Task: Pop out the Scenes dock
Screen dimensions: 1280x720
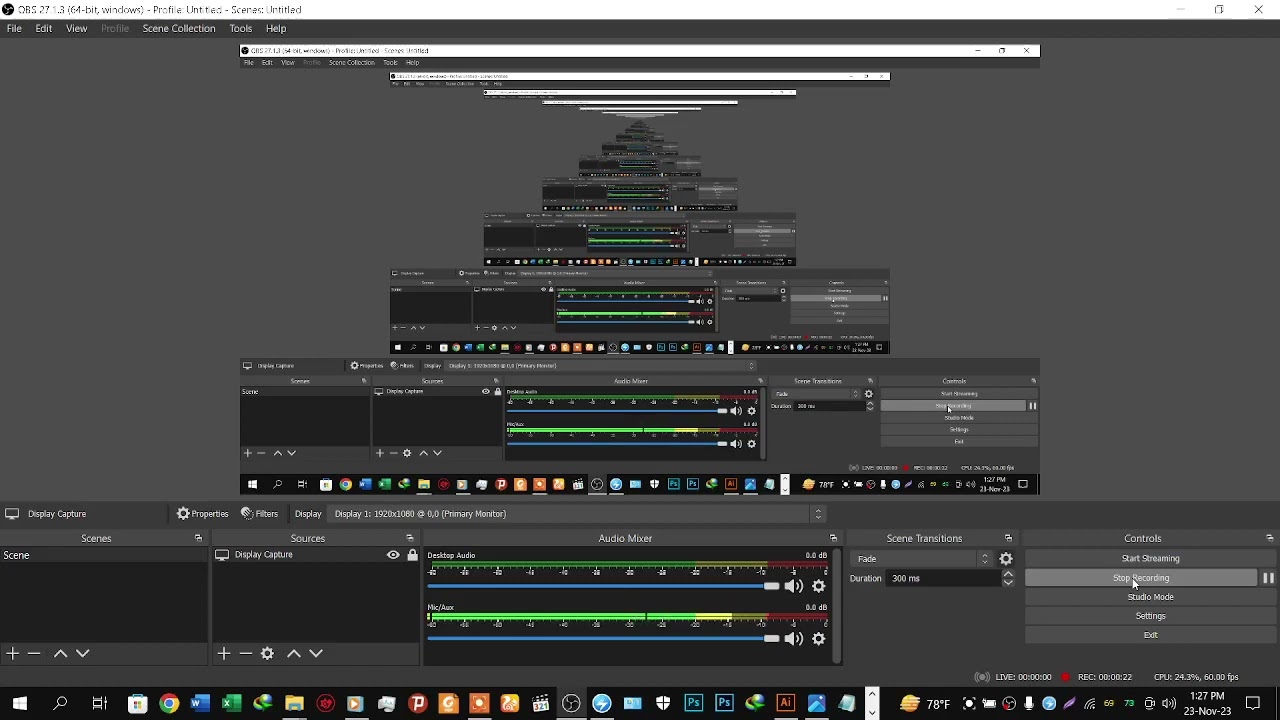Action: point(198,538)
